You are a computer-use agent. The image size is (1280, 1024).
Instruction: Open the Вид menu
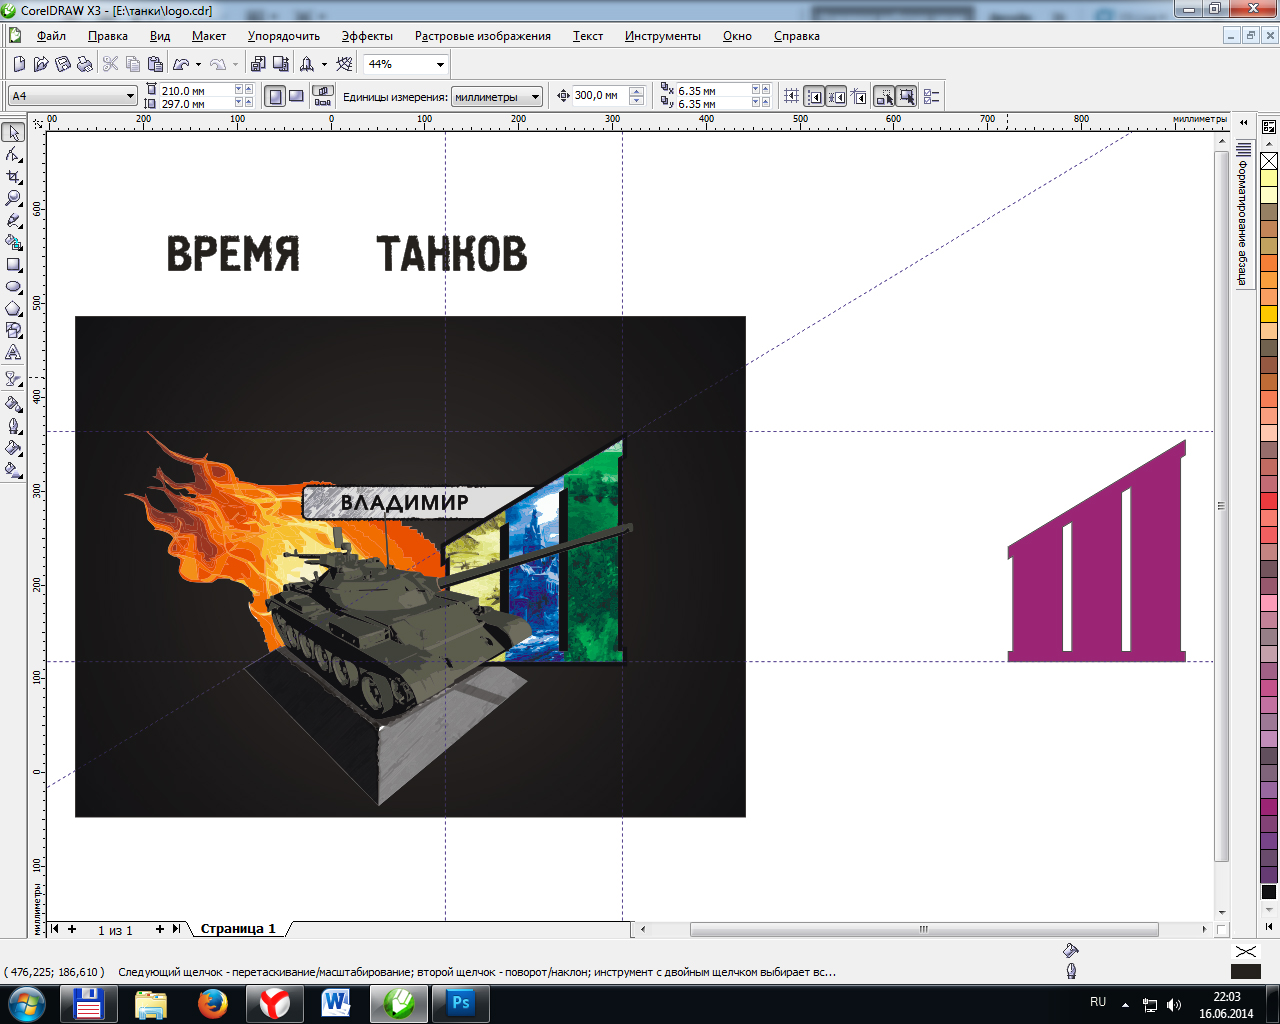[160, 36]
